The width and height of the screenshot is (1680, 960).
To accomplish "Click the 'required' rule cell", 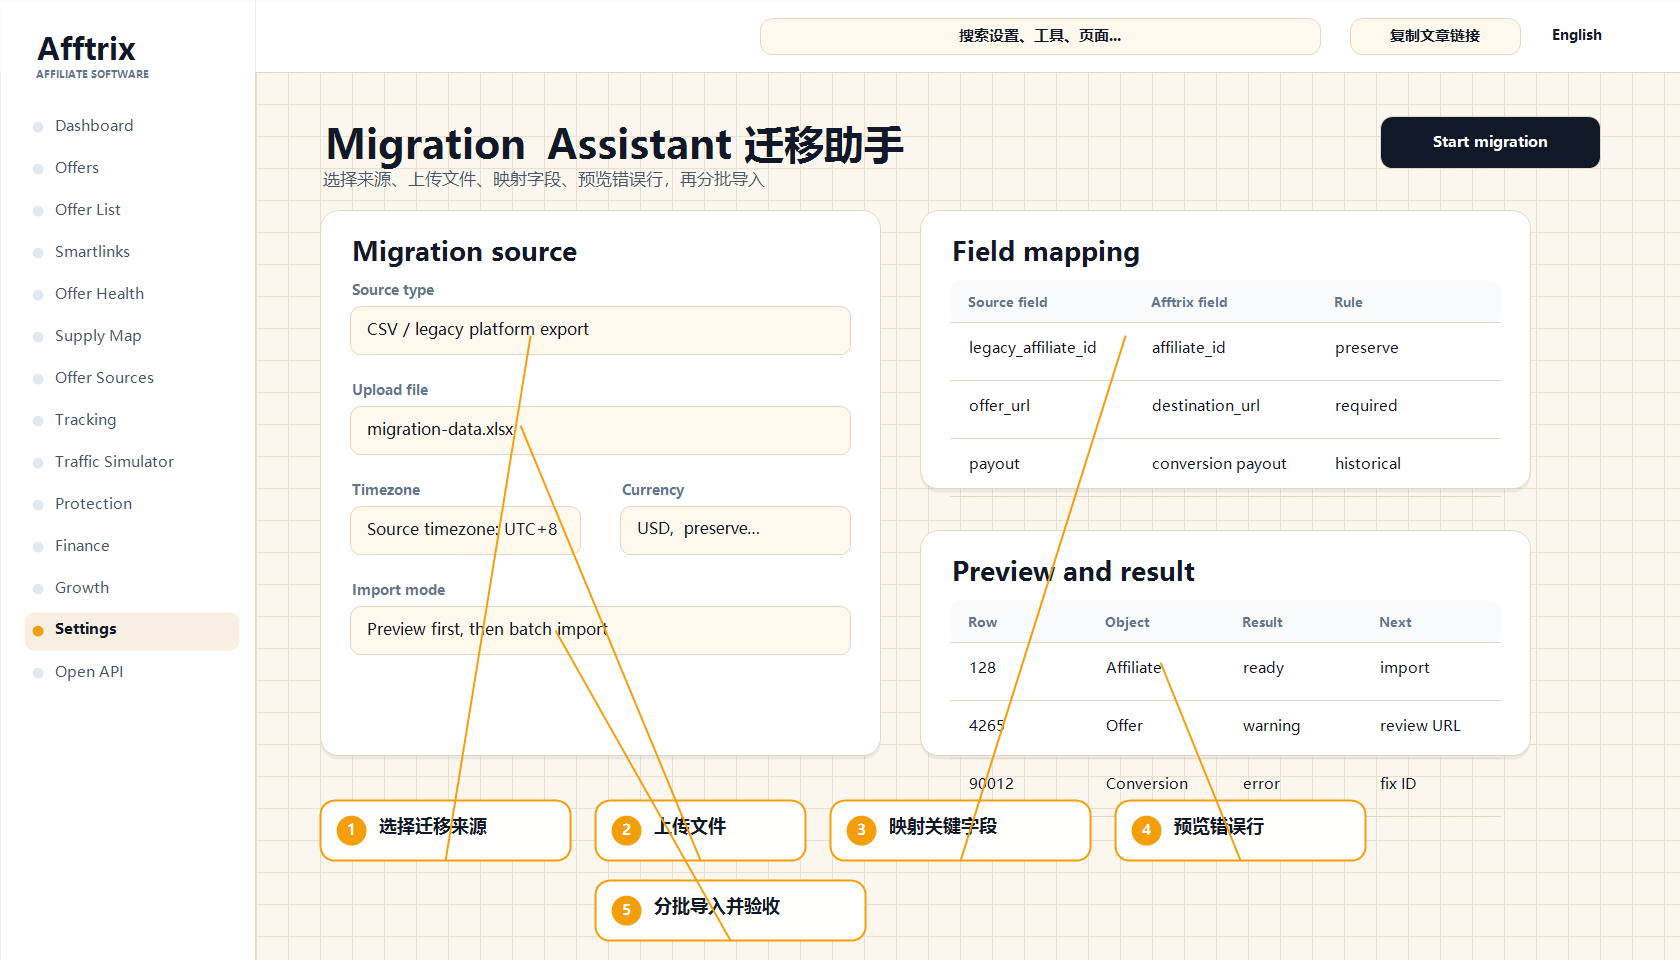I will point(1366,406).
